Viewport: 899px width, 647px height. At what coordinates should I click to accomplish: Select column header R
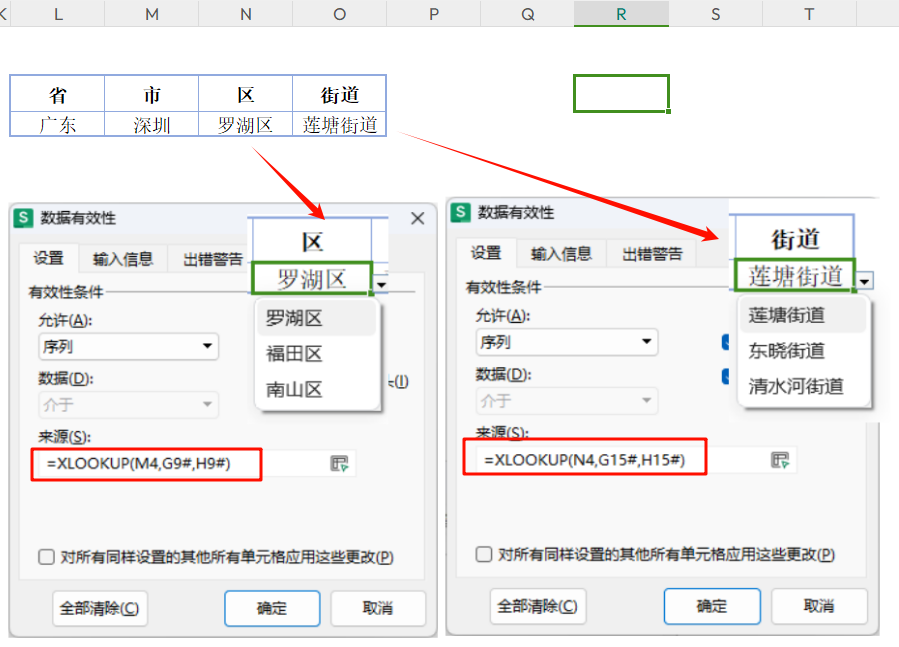point(622,14)
